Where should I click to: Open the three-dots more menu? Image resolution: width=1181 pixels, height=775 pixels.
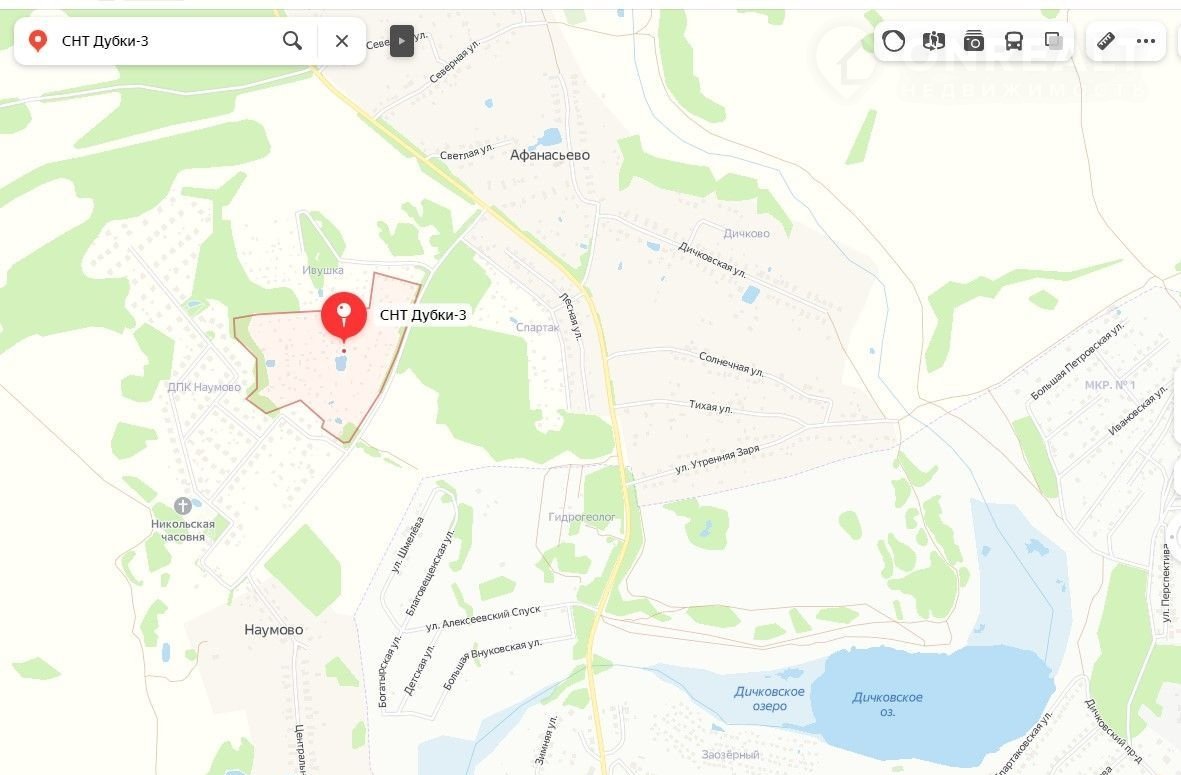pos(1146,41)
